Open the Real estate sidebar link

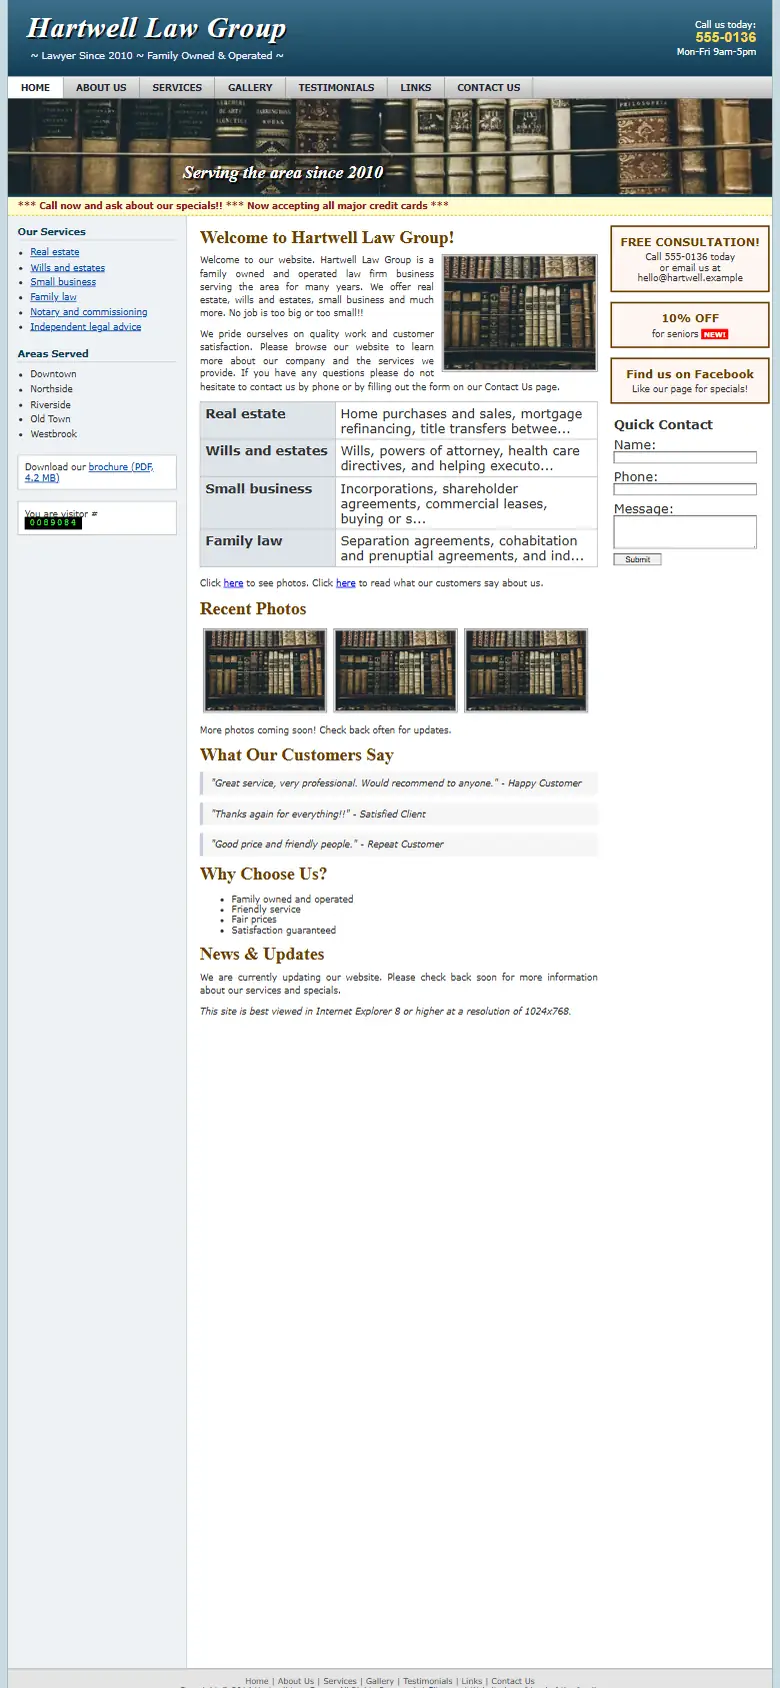[x=55, y=252]
